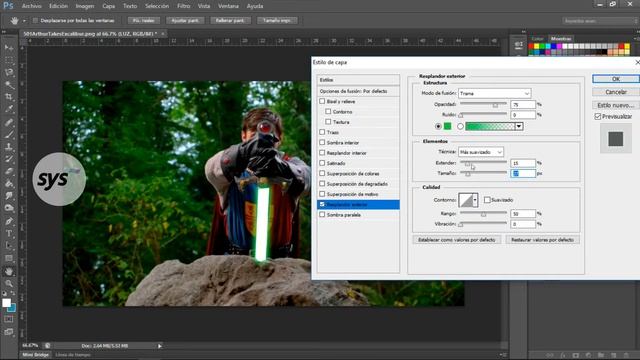
Task: Open Mini Bridge tab
Action: 36,355
